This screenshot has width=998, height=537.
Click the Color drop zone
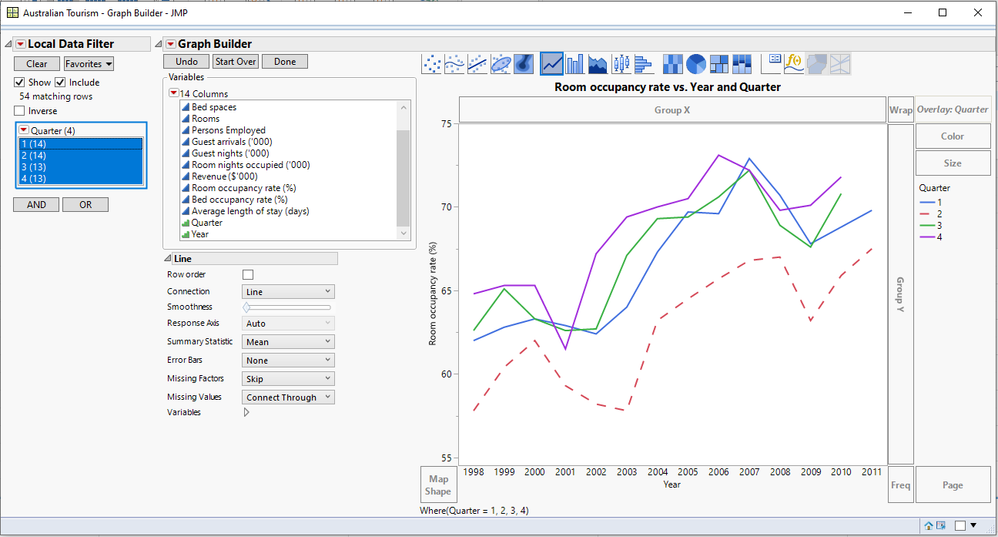click(x=953, y=136)
